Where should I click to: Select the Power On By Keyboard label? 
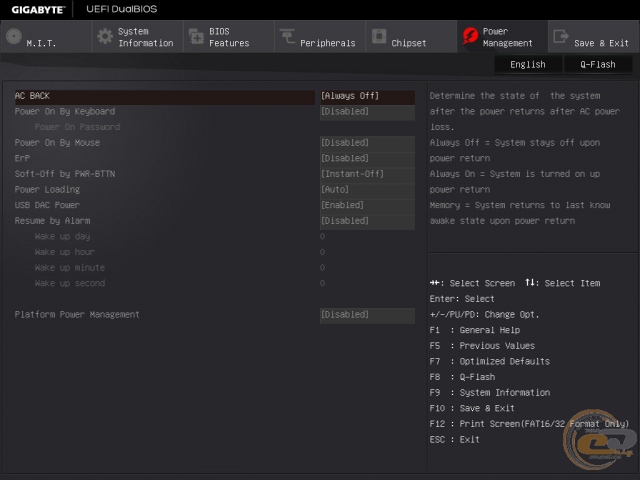(65, 111)
